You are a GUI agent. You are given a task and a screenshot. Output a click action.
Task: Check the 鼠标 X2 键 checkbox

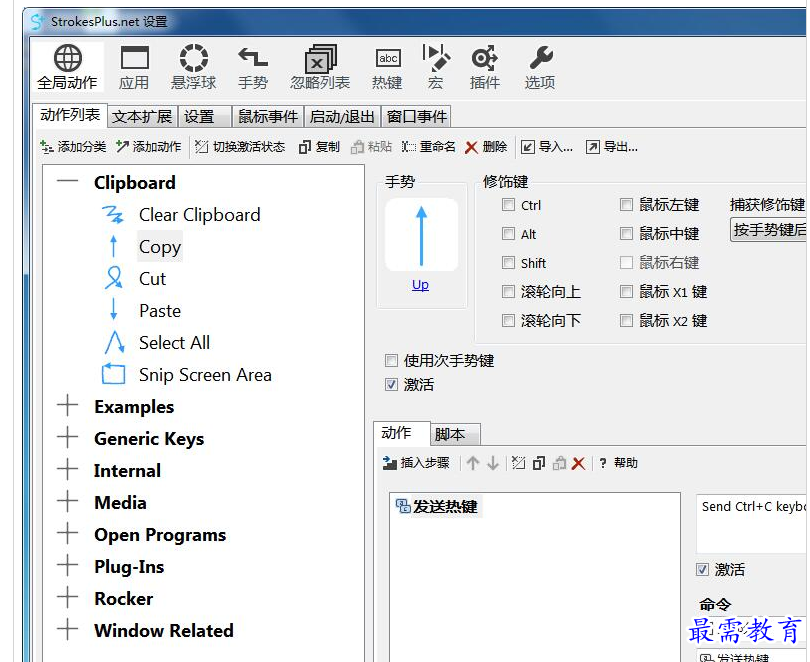626,321
